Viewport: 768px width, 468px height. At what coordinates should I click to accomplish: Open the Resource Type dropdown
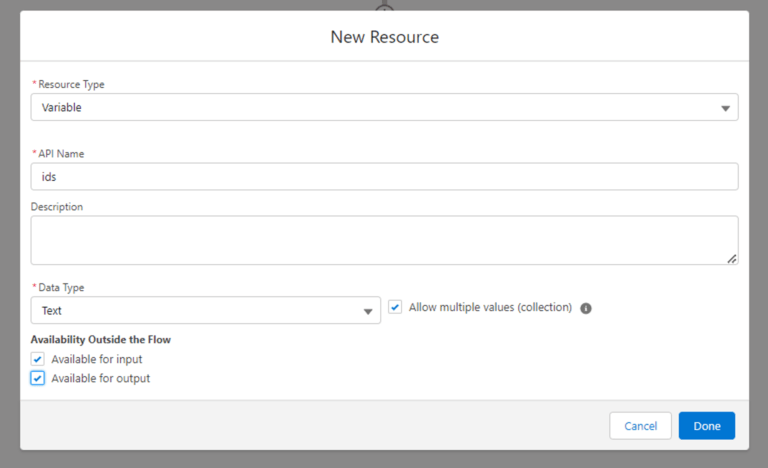[384, 107]
